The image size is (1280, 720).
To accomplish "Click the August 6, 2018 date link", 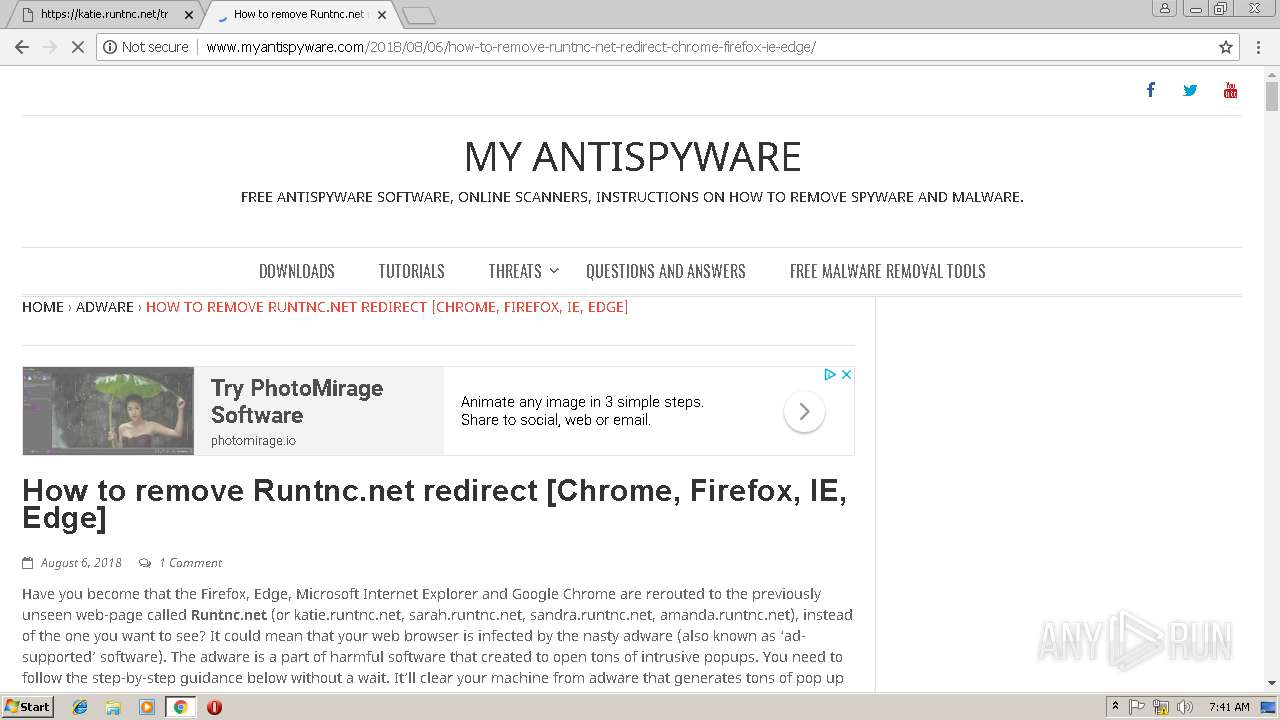I will pyautogui.click(x=81, y=563).
